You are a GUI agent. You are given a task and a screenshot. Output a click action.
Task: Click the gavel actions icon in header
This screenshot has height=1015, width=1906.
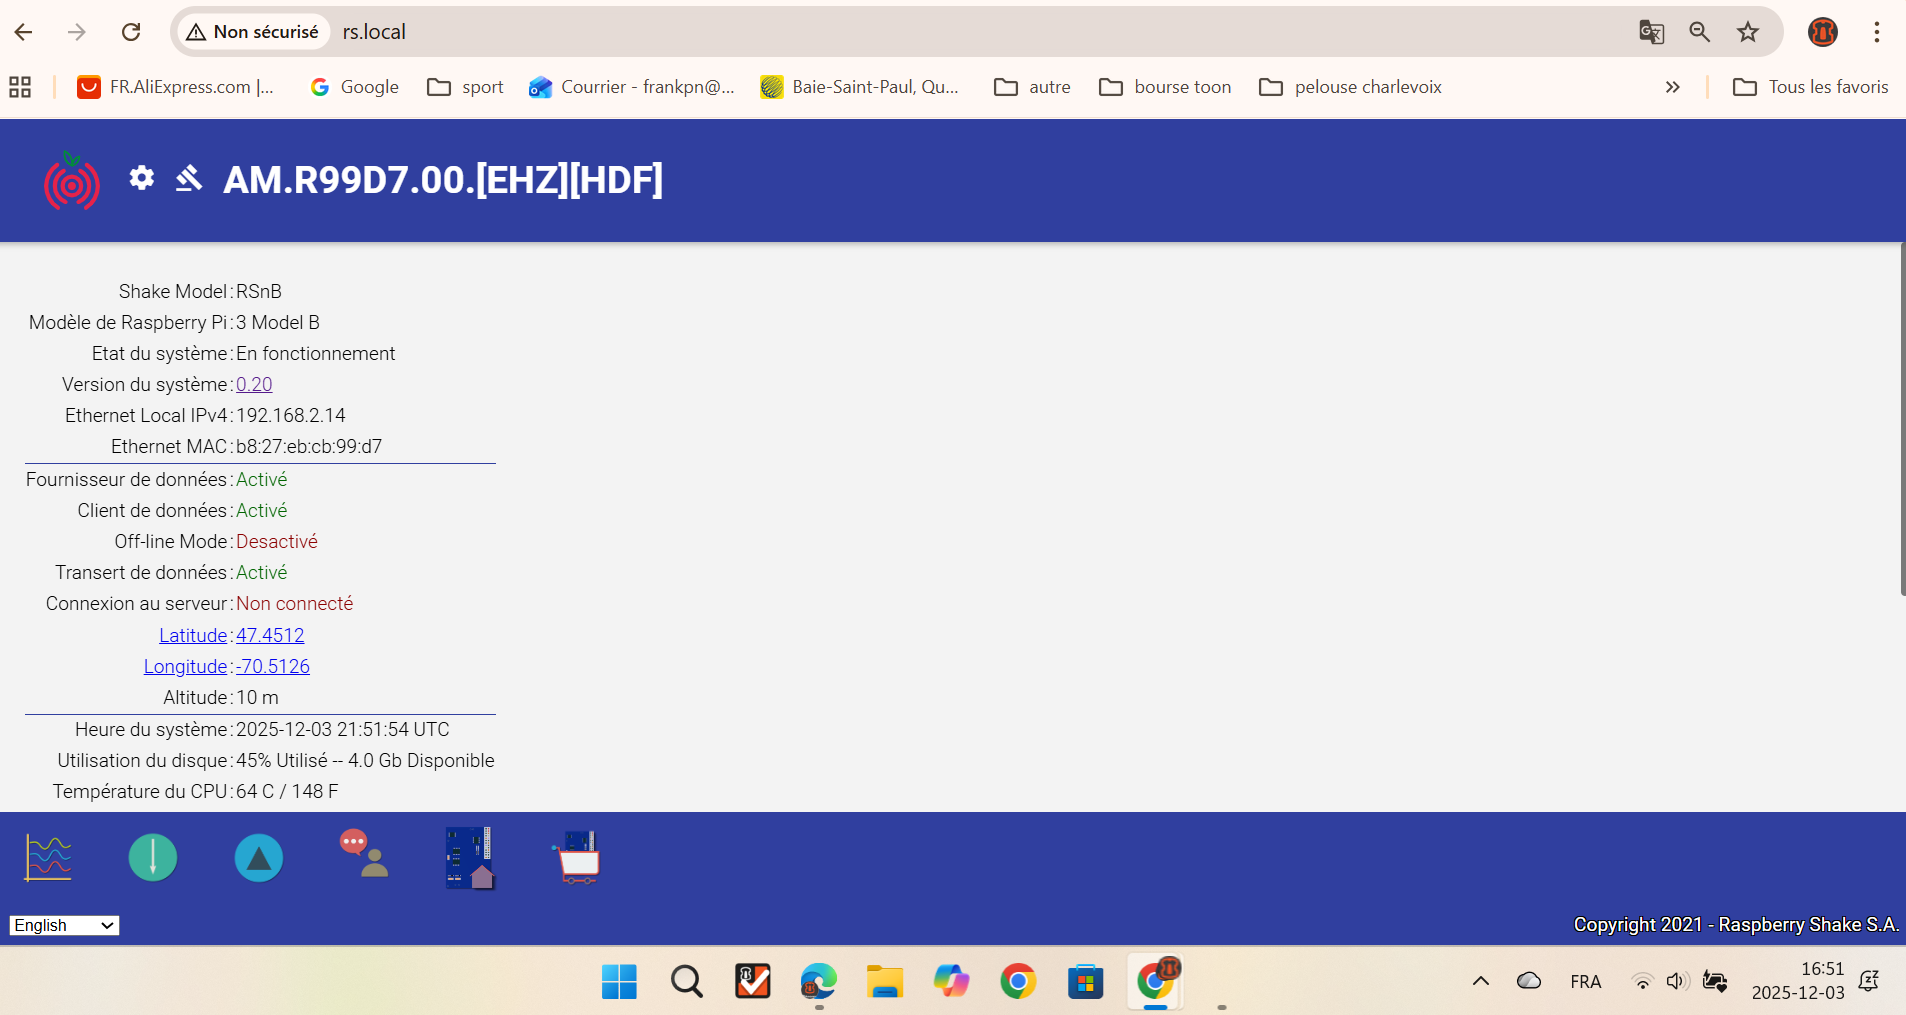click(189, 178)
